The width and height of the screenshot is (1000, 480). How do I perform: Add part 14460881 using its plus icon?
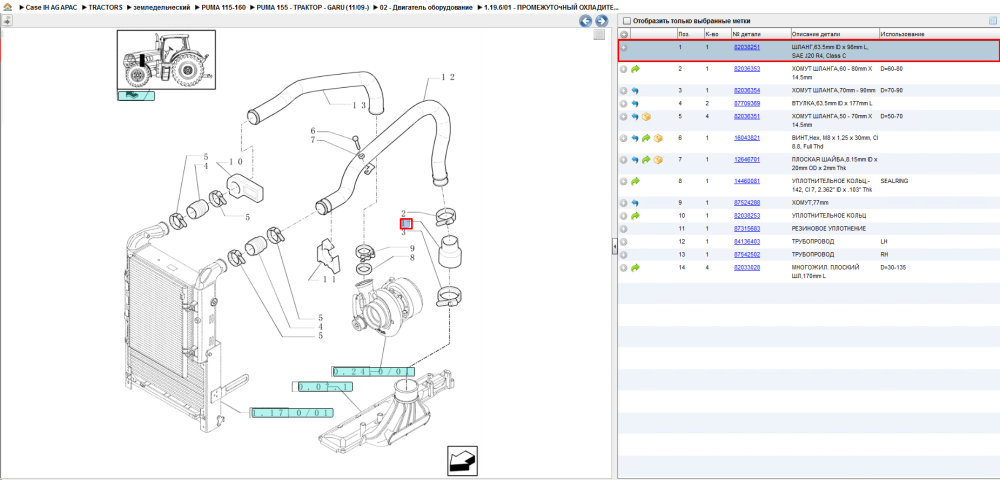tap(624, 182)
